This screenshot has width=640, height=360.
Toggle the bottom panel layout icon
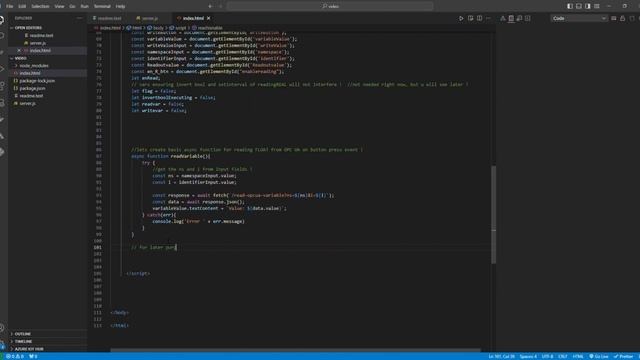[x=579, y=6]
